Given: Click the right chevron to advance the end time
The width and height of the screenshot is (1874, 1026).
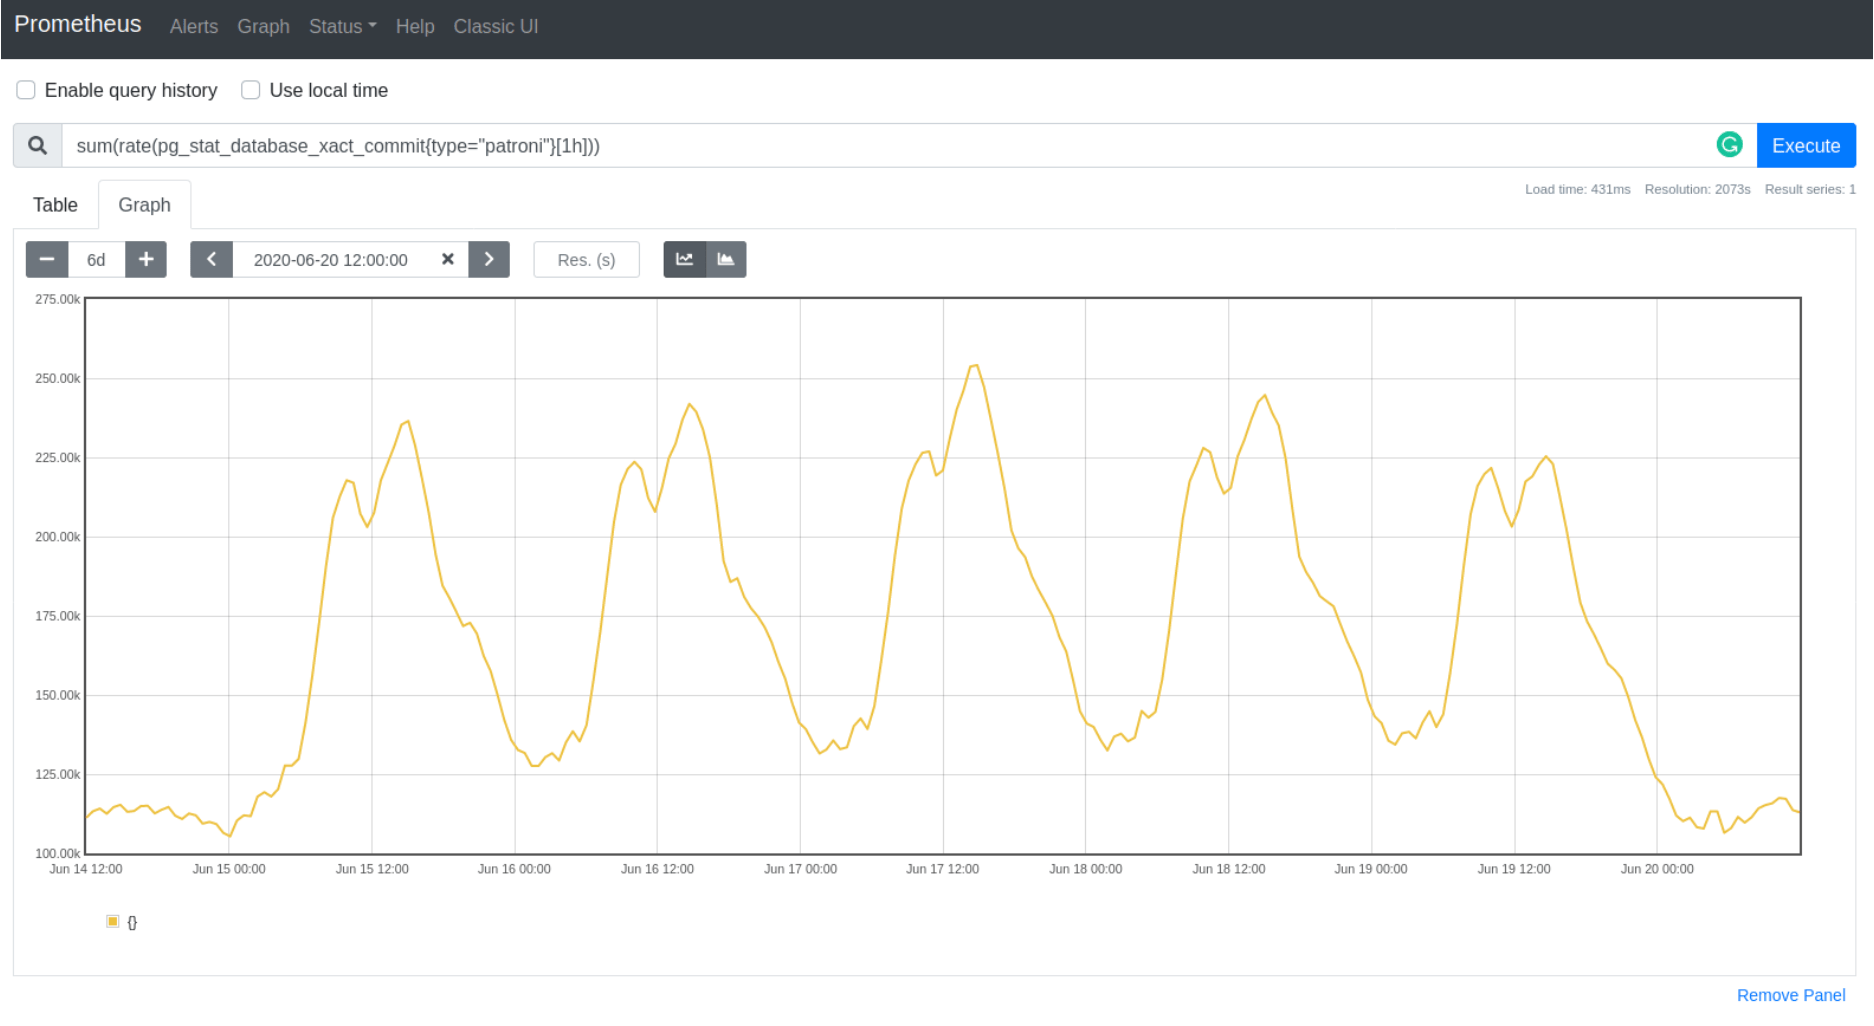Looking at the screenshot, I should [x=489, y=259].
